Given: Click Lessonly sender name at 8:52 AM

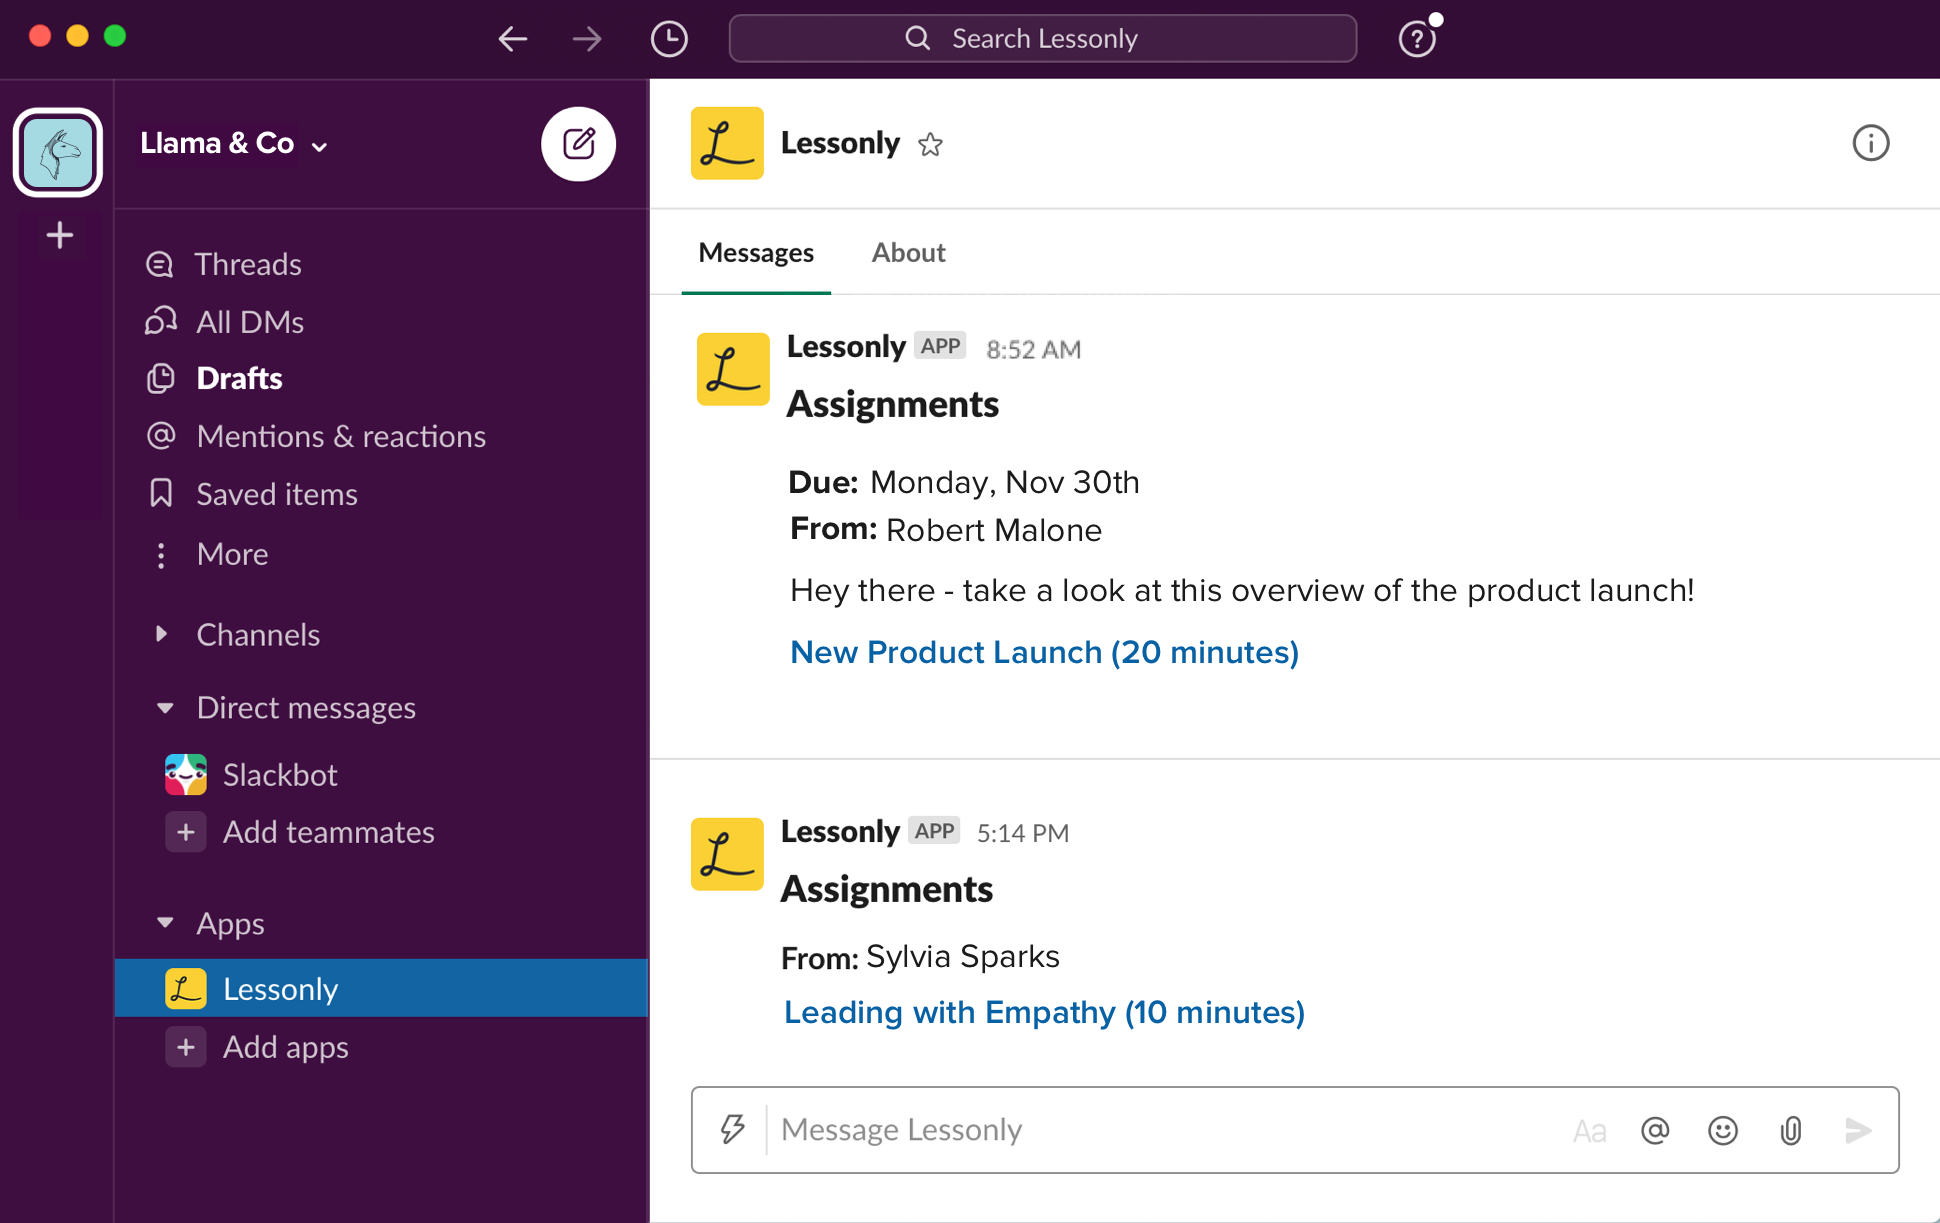Looking at the screenshot, I should (x=846, y=346).
